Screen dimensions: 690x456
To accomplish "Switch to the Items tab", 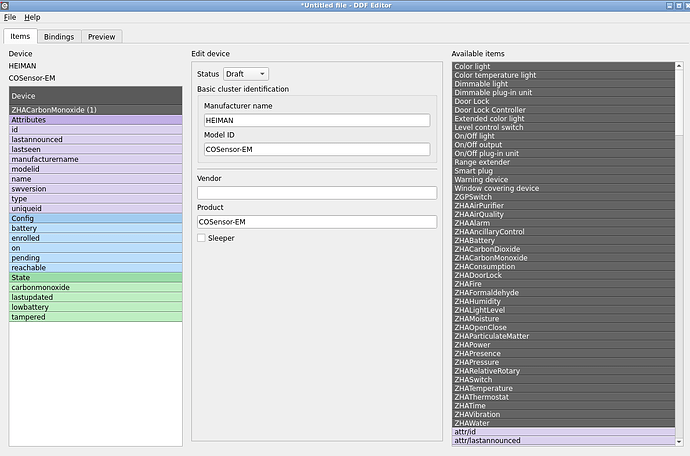I will point(20,37).
